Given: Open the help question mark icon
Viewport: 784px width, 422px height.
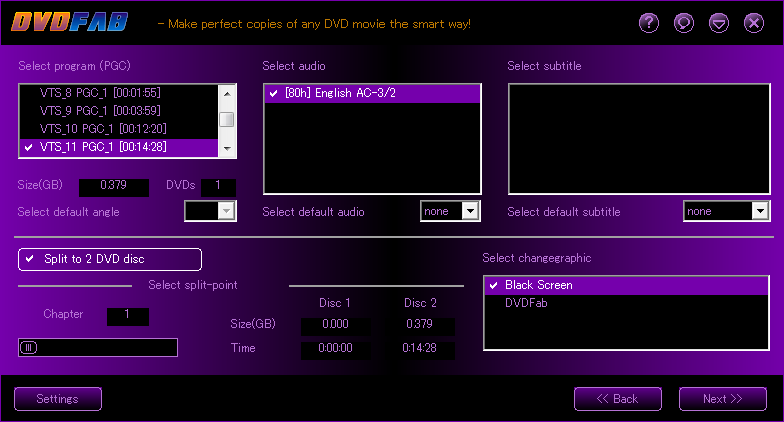Looking at the screenshot, I should (x=649, y=23).
